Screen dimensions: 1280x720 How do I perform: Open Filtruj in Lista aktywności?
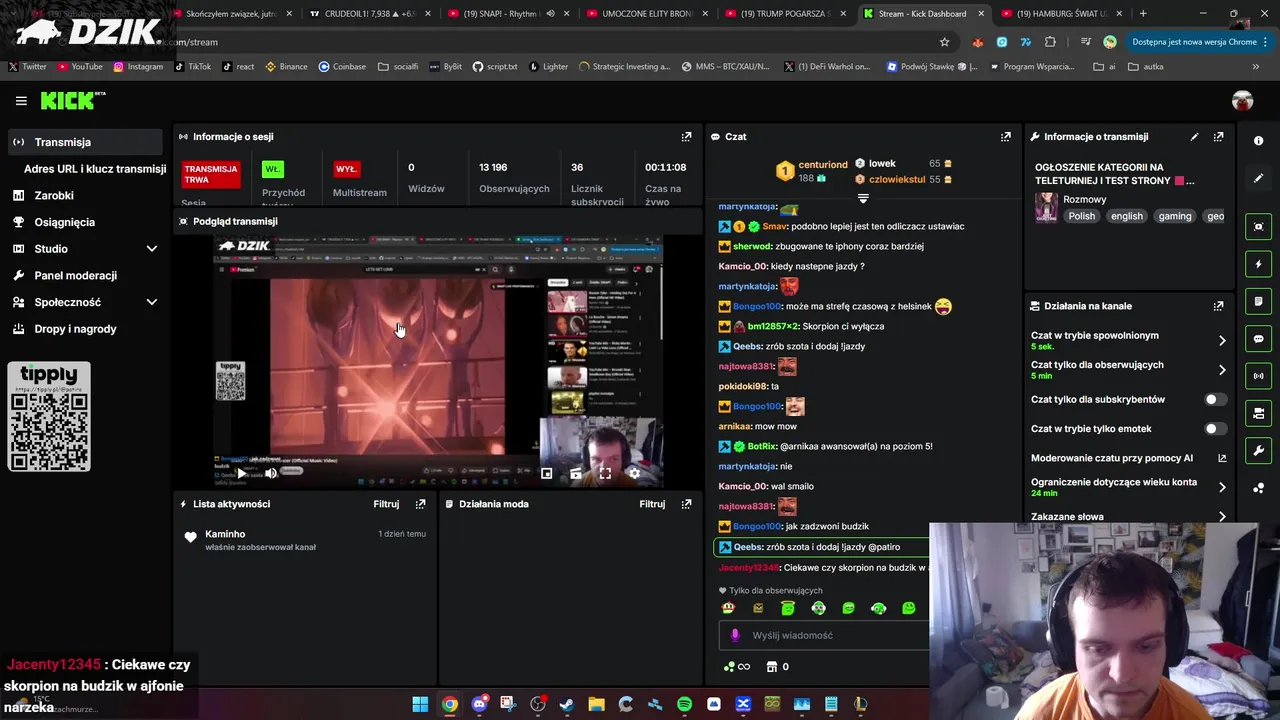point(386,504)
